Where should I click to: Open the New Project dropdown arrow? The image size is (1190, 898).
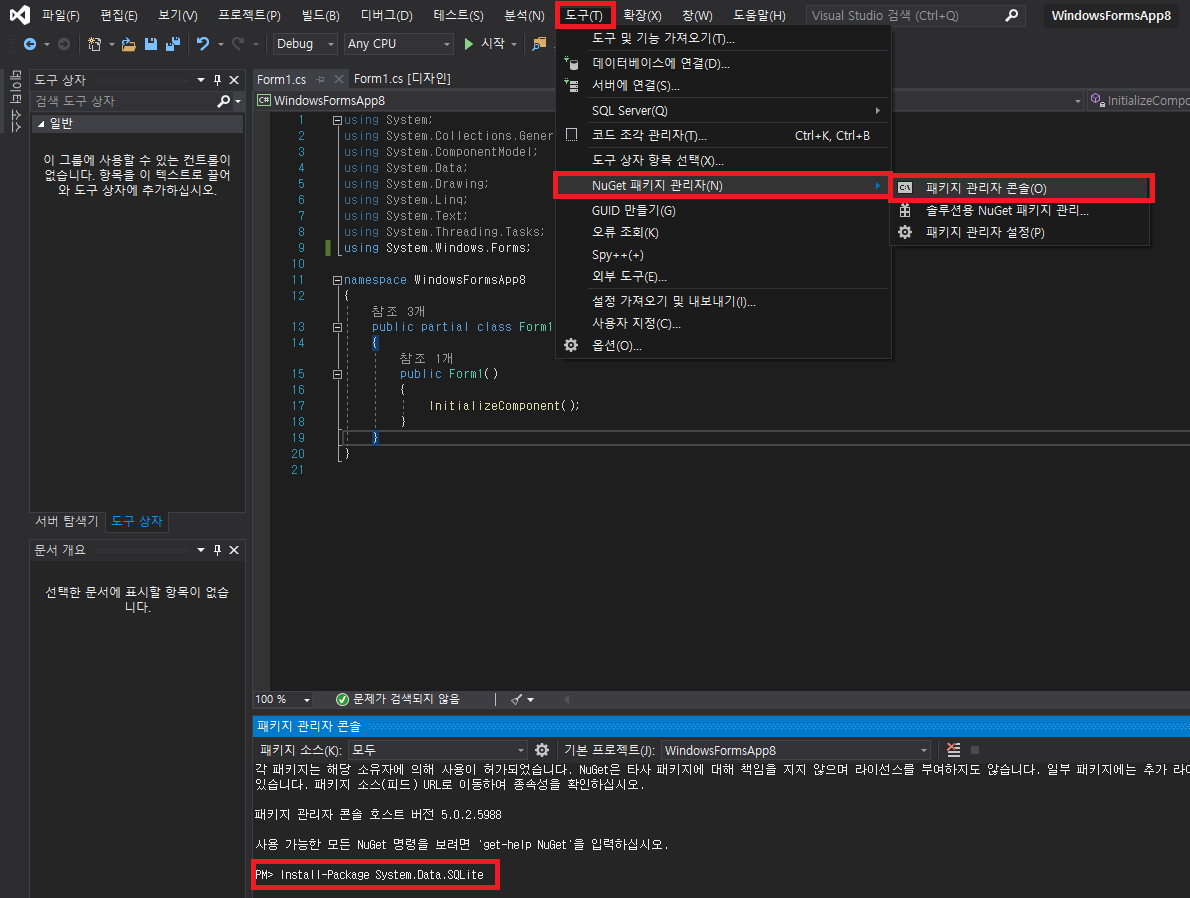click(112, 44)
